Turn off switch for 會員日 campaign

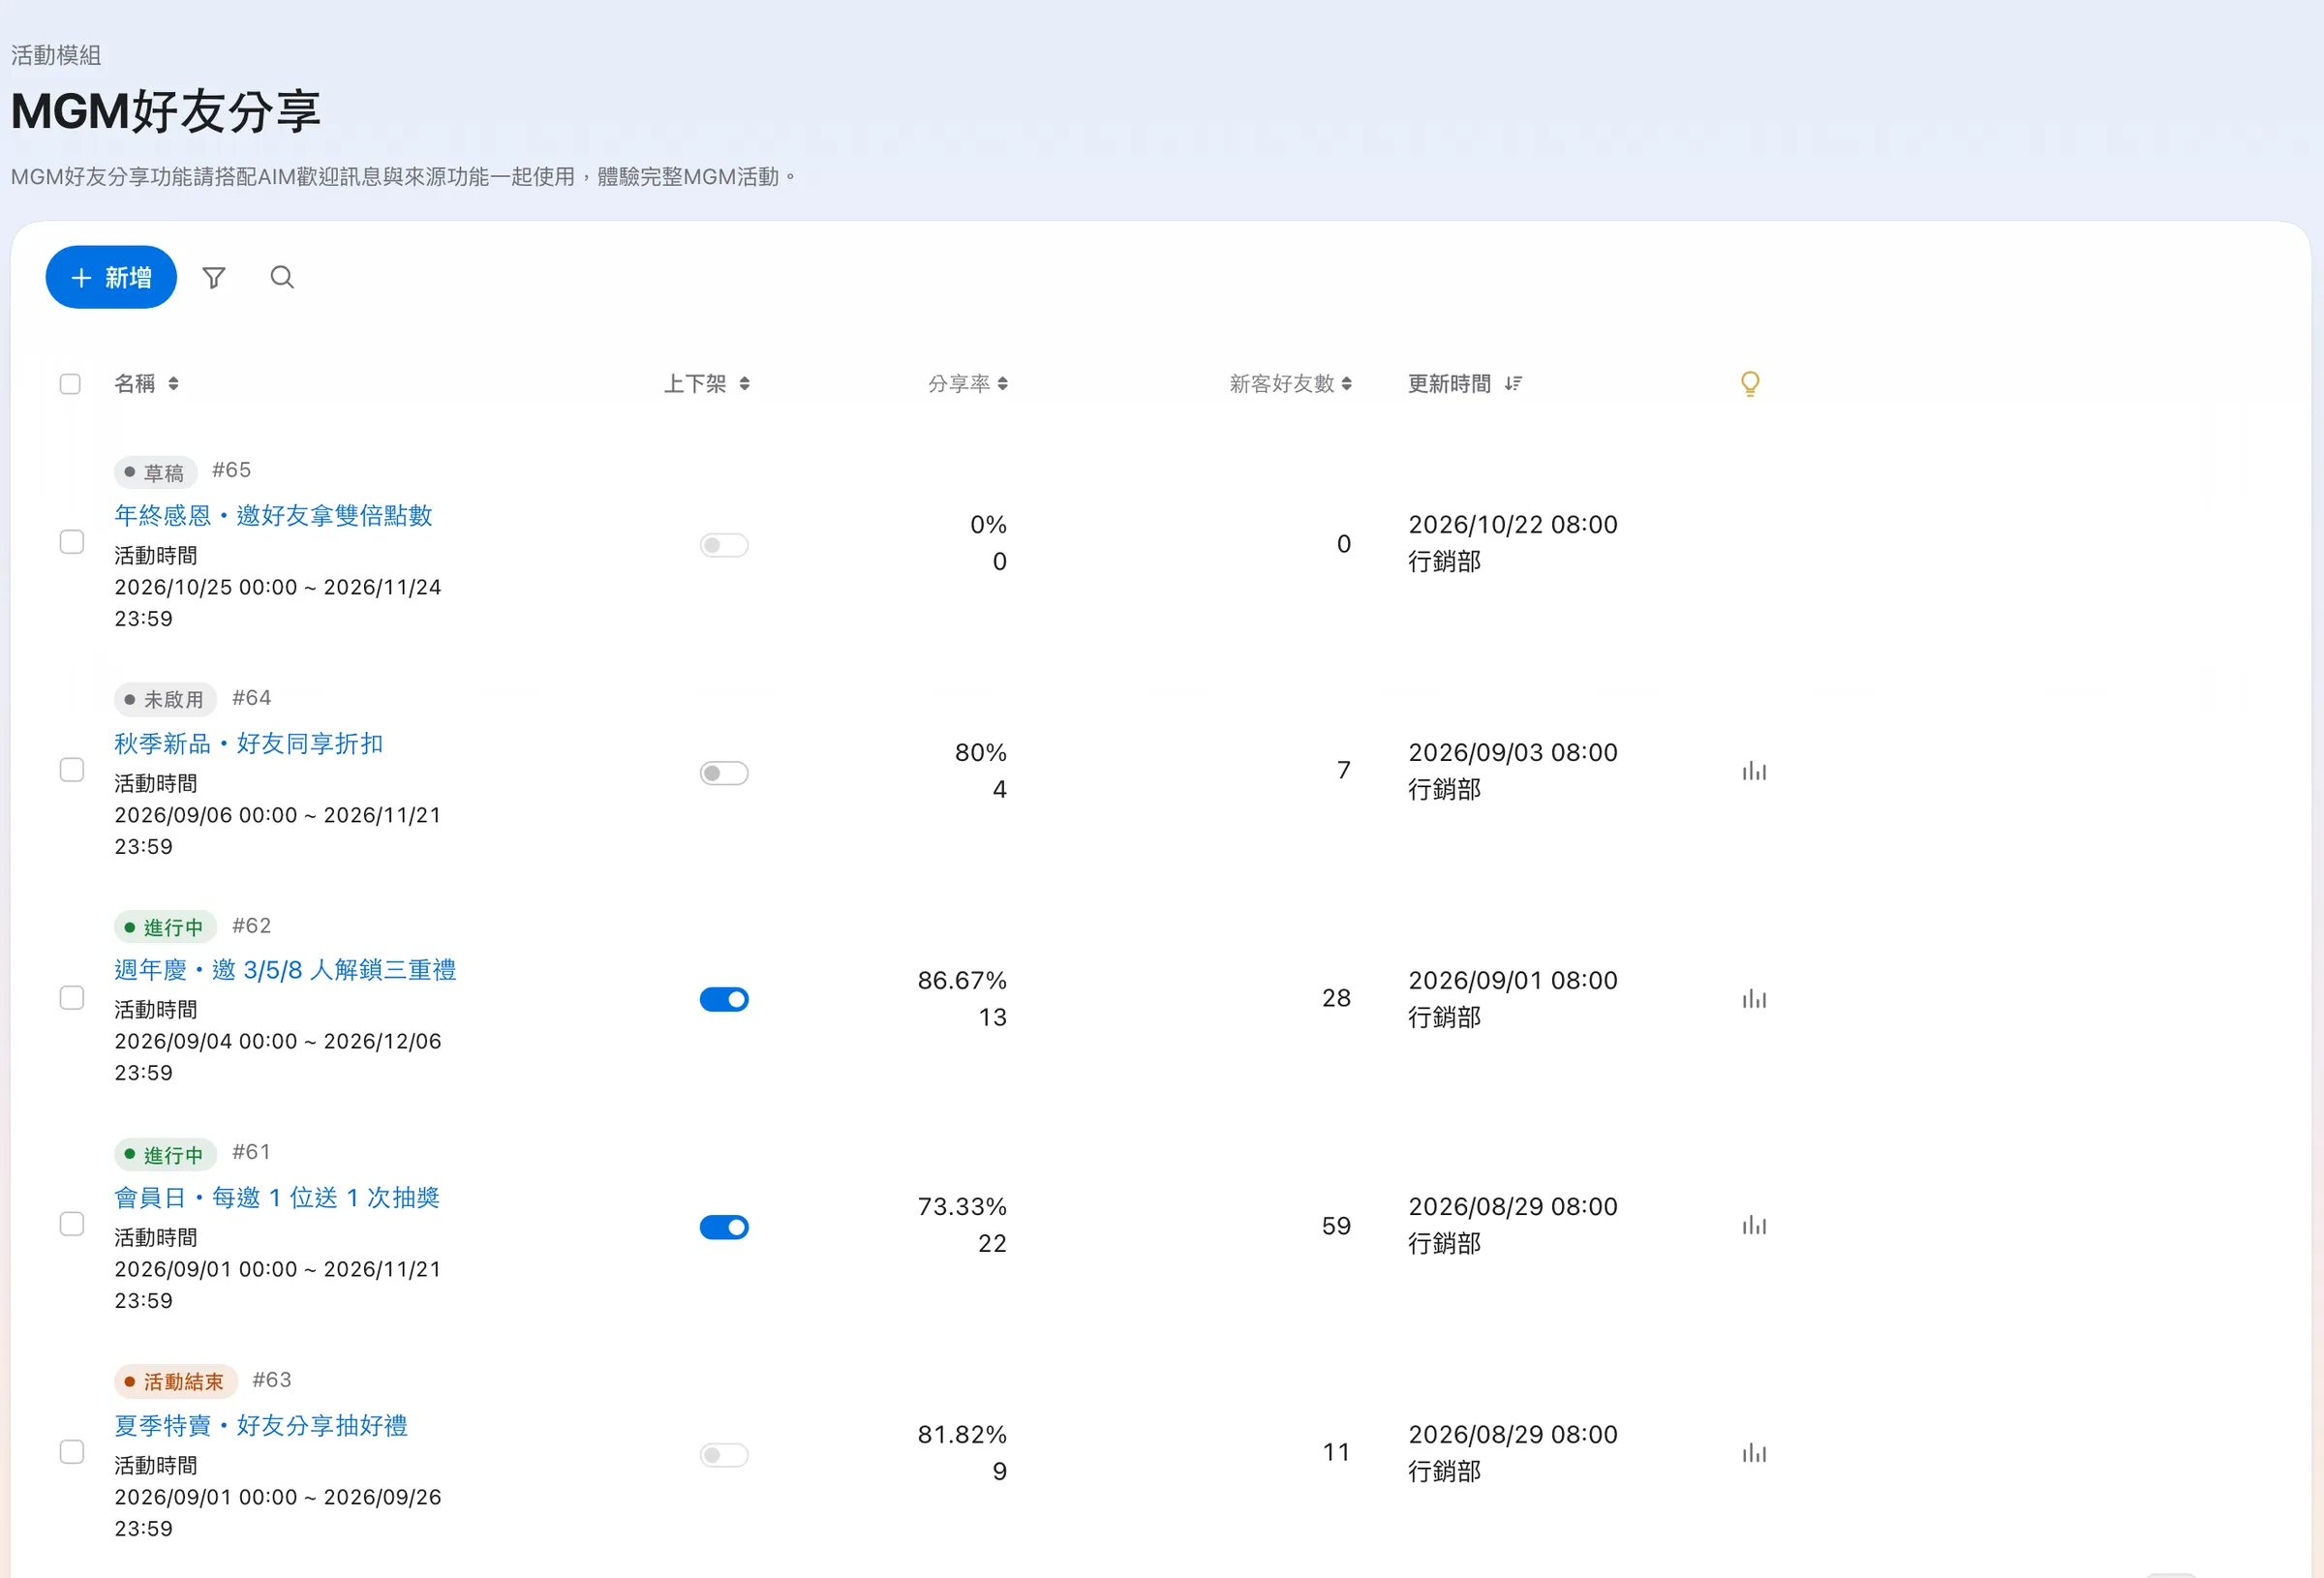click(x=724, y=1227)
